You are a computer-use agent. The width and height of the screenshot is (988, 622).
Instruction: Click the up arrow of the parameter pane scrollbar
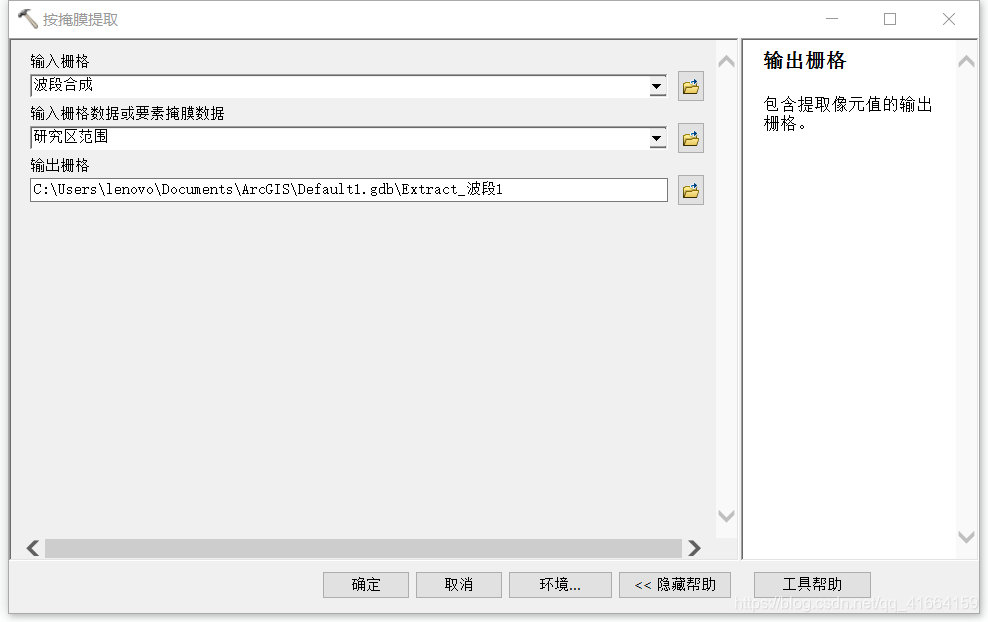(727, 61)
